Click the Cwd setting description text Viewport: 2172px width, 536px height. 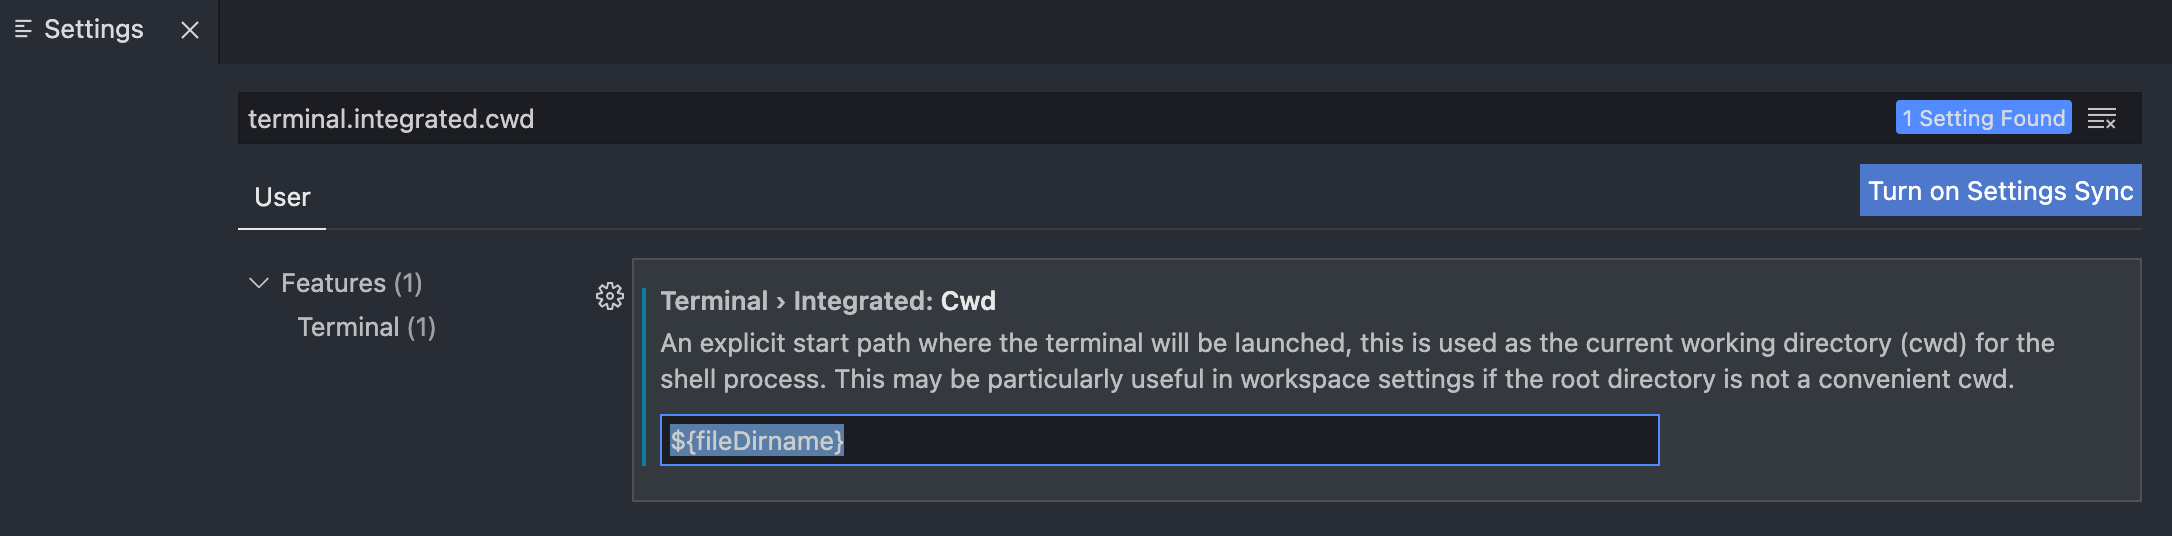tap(1300, 361)
